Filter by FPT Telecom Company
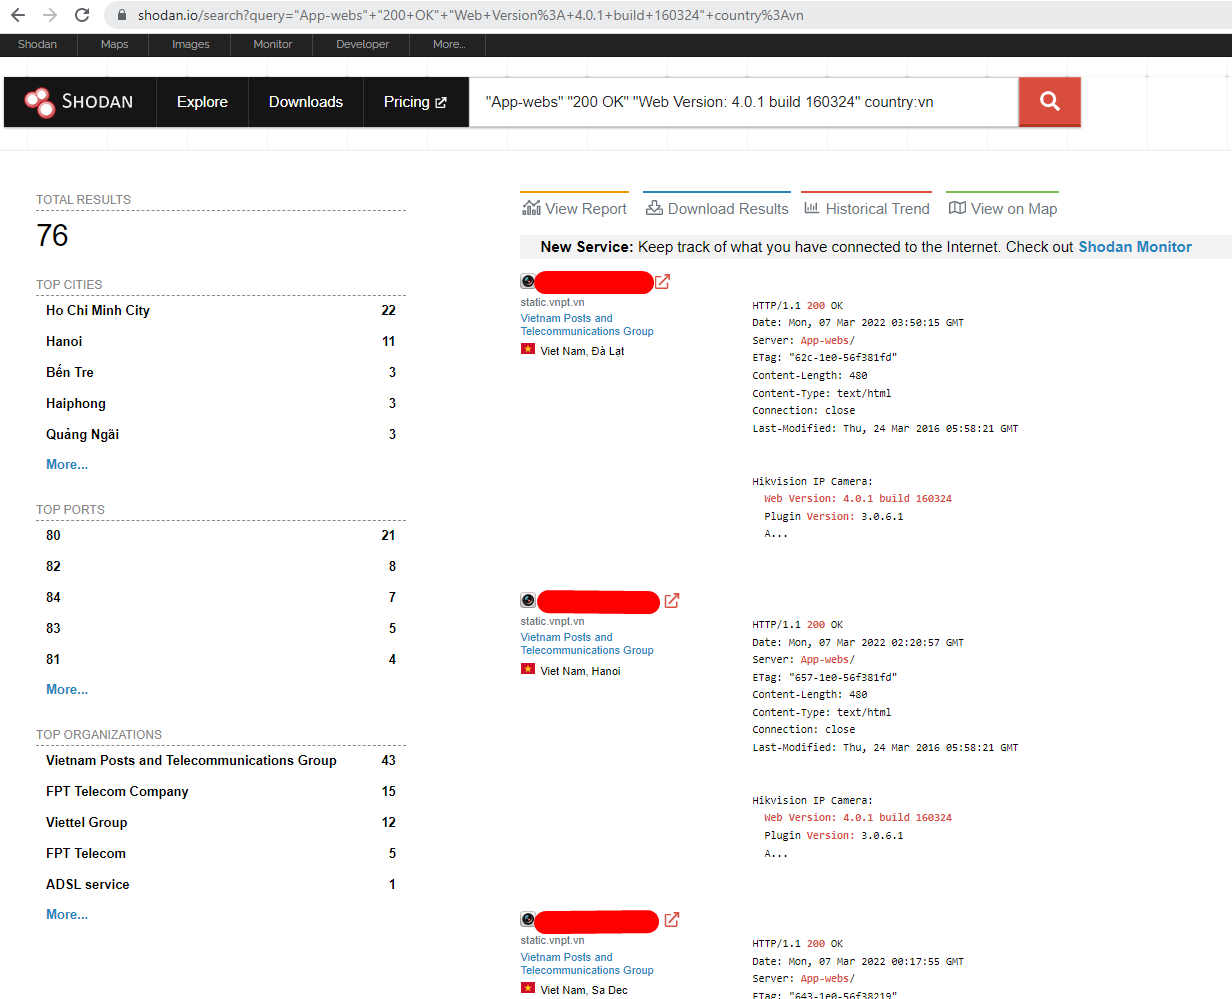 [117, 791]
